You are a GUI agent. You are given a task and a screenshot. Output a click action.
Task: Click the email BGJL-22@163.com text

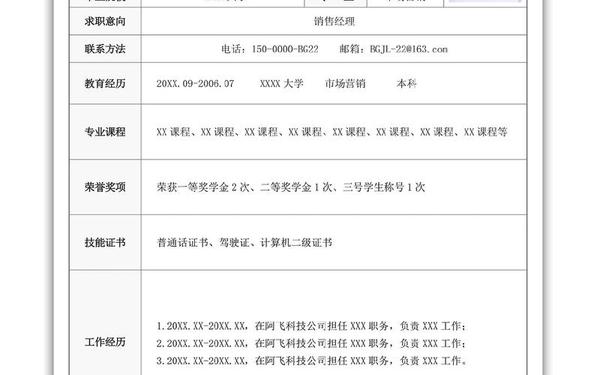pos(409,49)
